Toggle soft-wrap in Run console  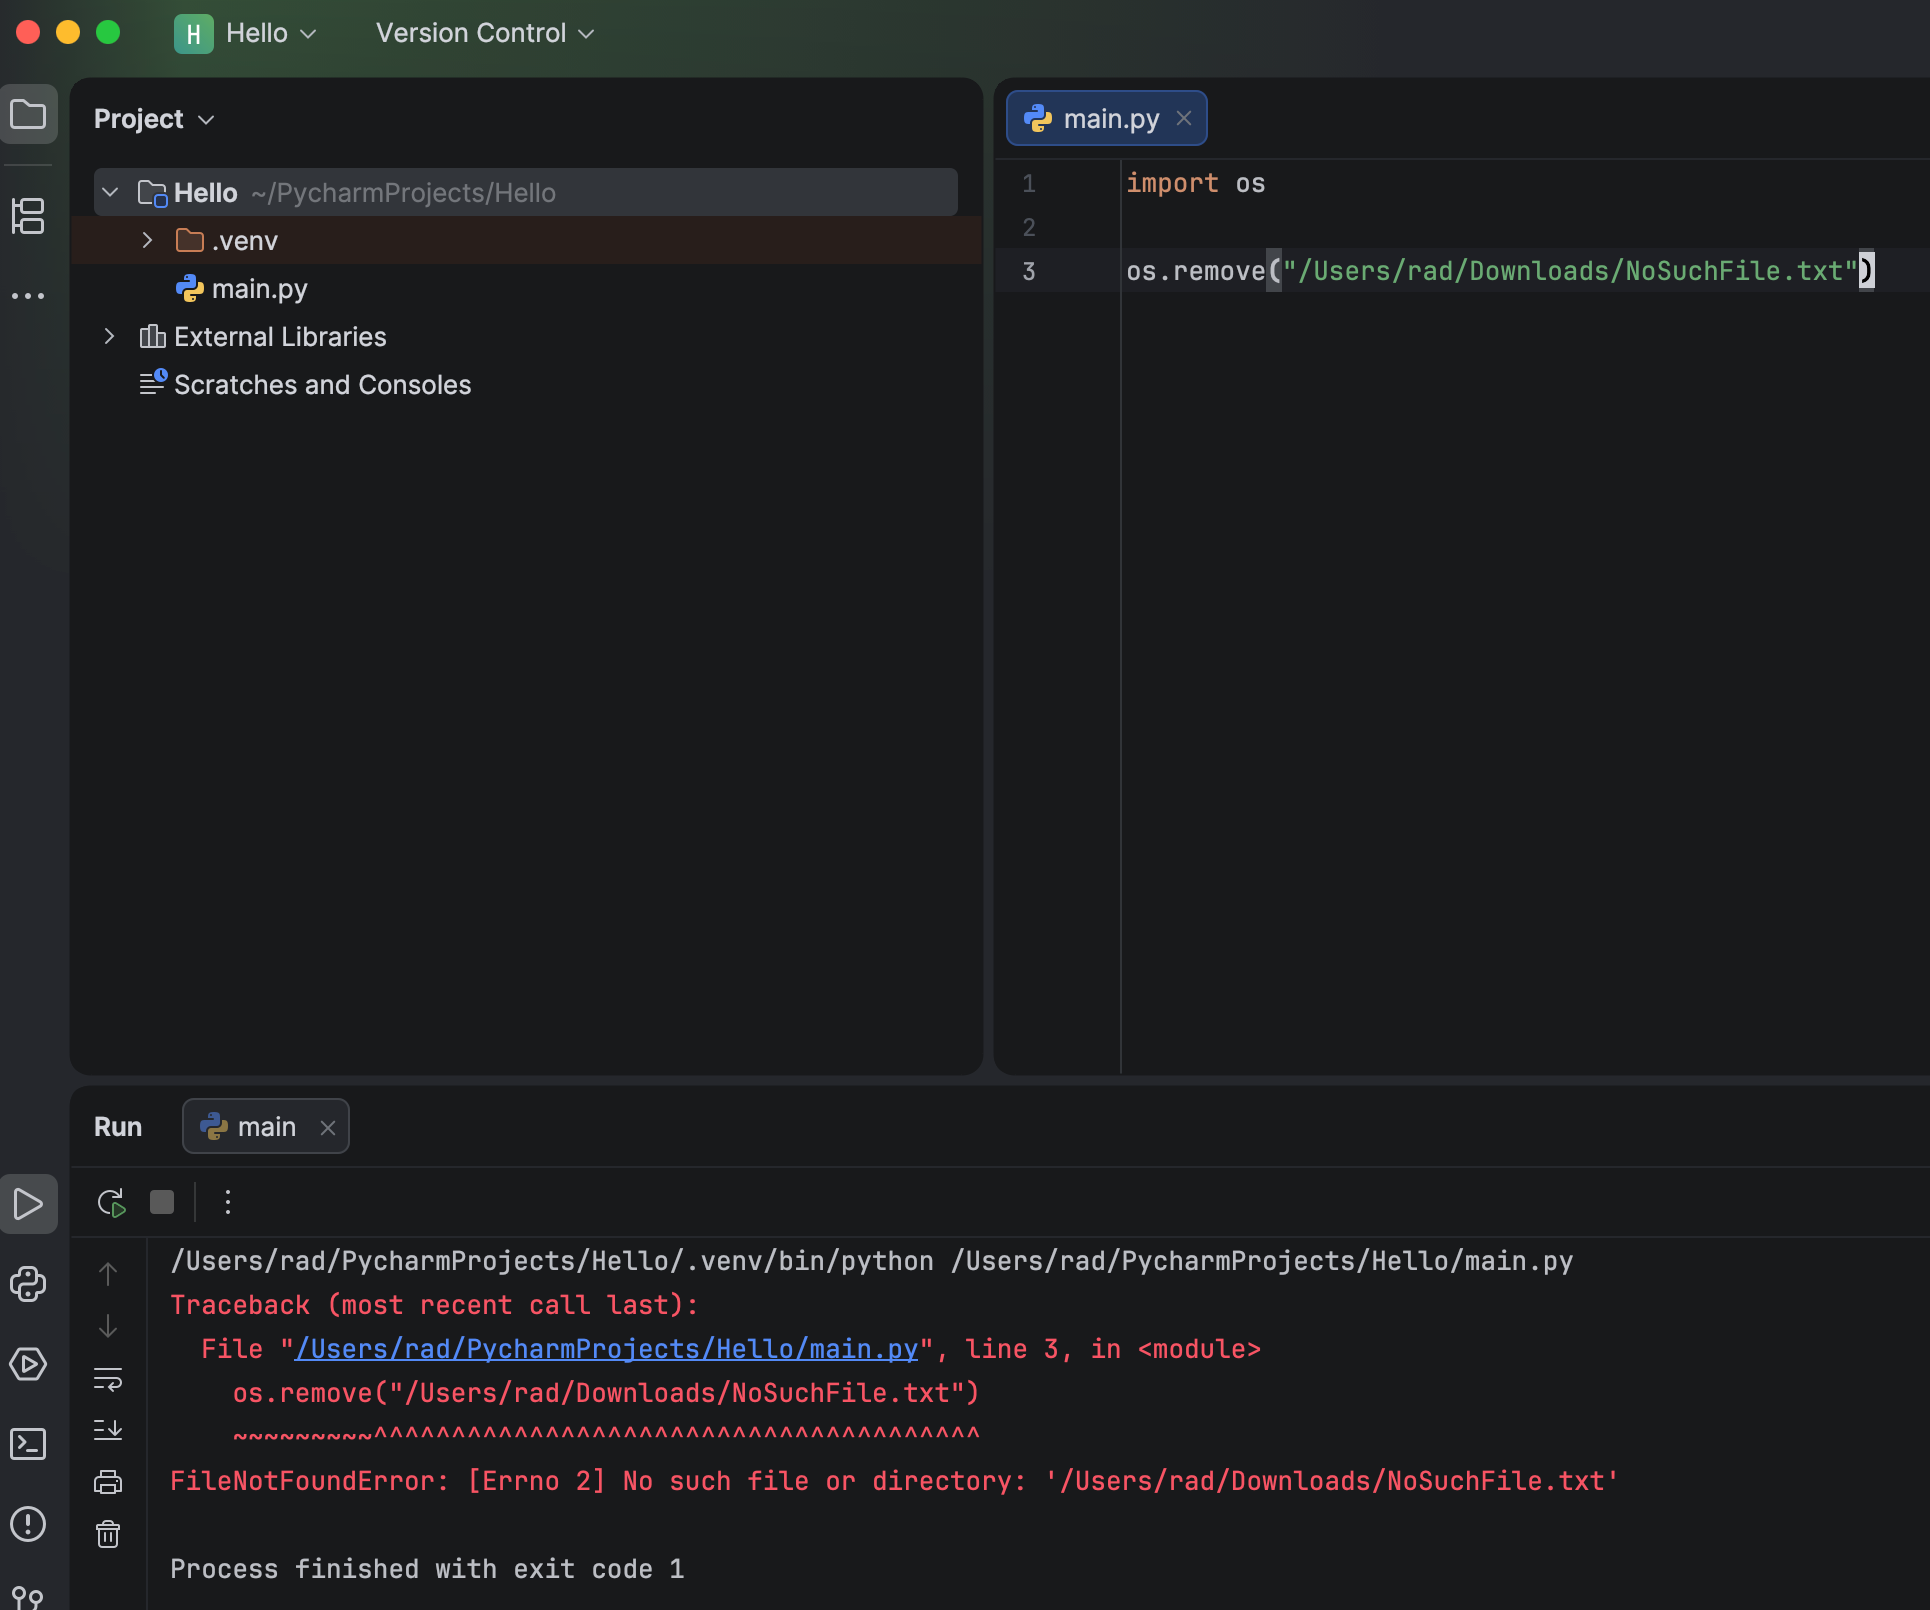click(x=108, y=1379)
